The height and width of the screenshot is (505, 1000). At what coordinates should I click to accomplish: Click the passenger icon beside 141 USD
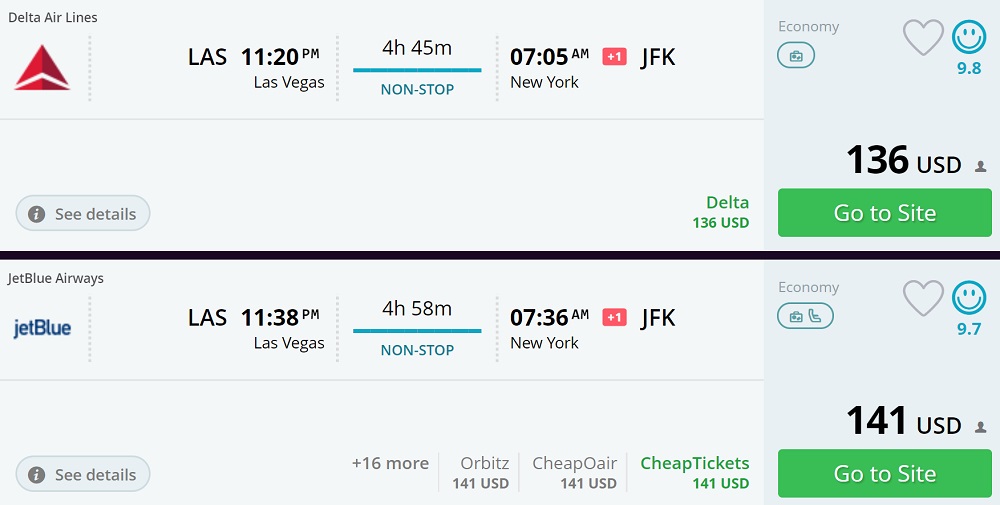pos(981,428)
